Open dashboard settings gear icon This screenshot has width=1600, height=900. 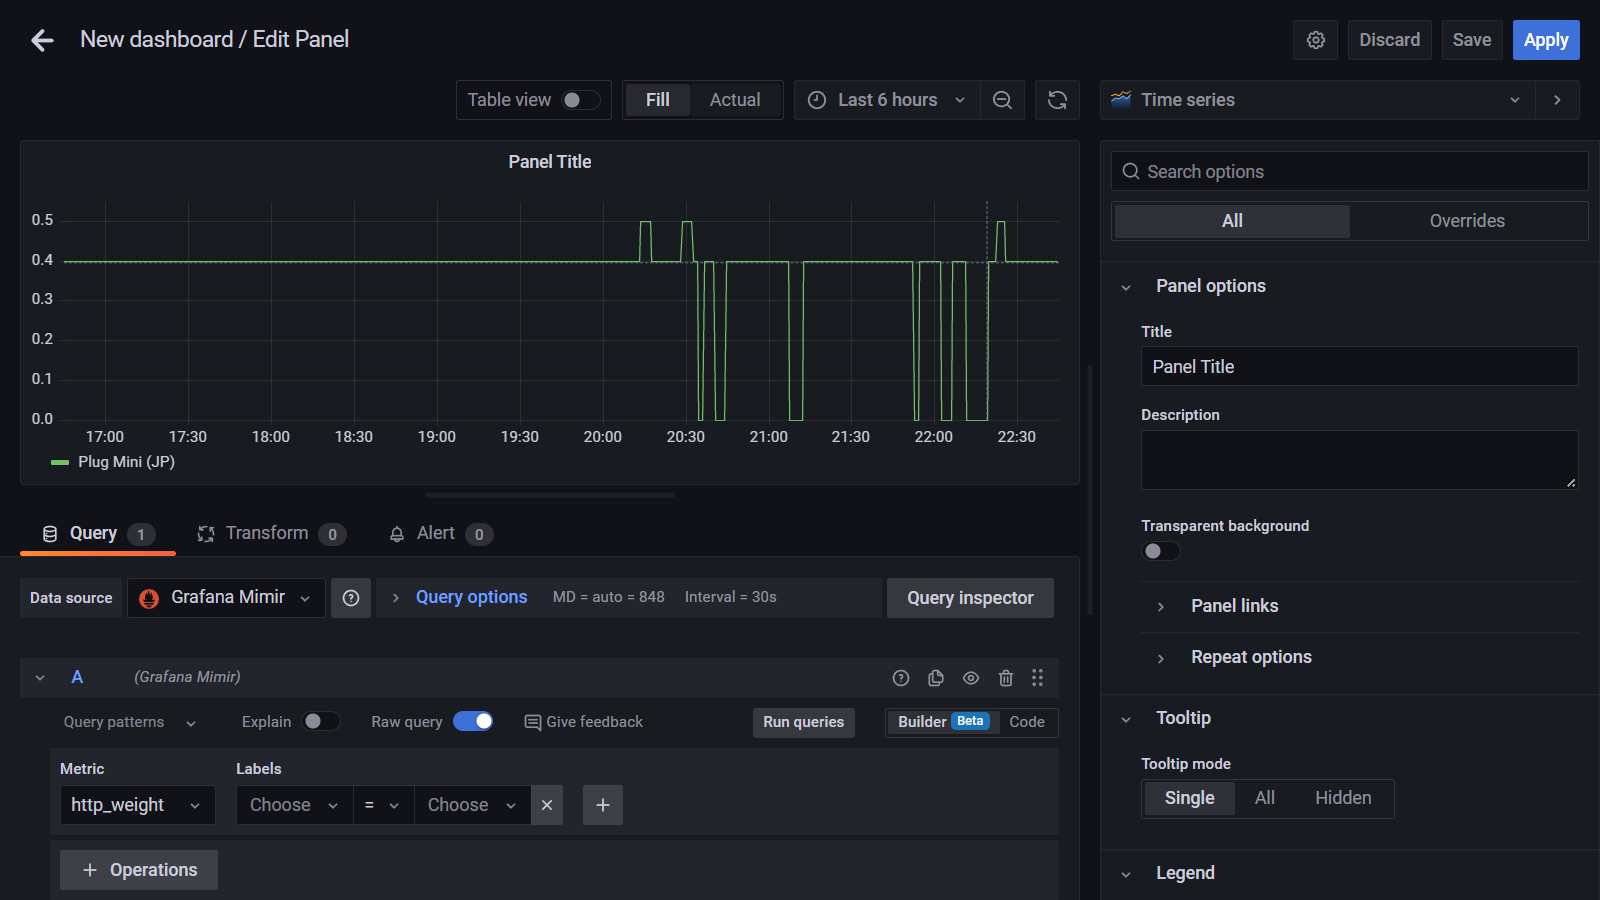(1315, 40)
